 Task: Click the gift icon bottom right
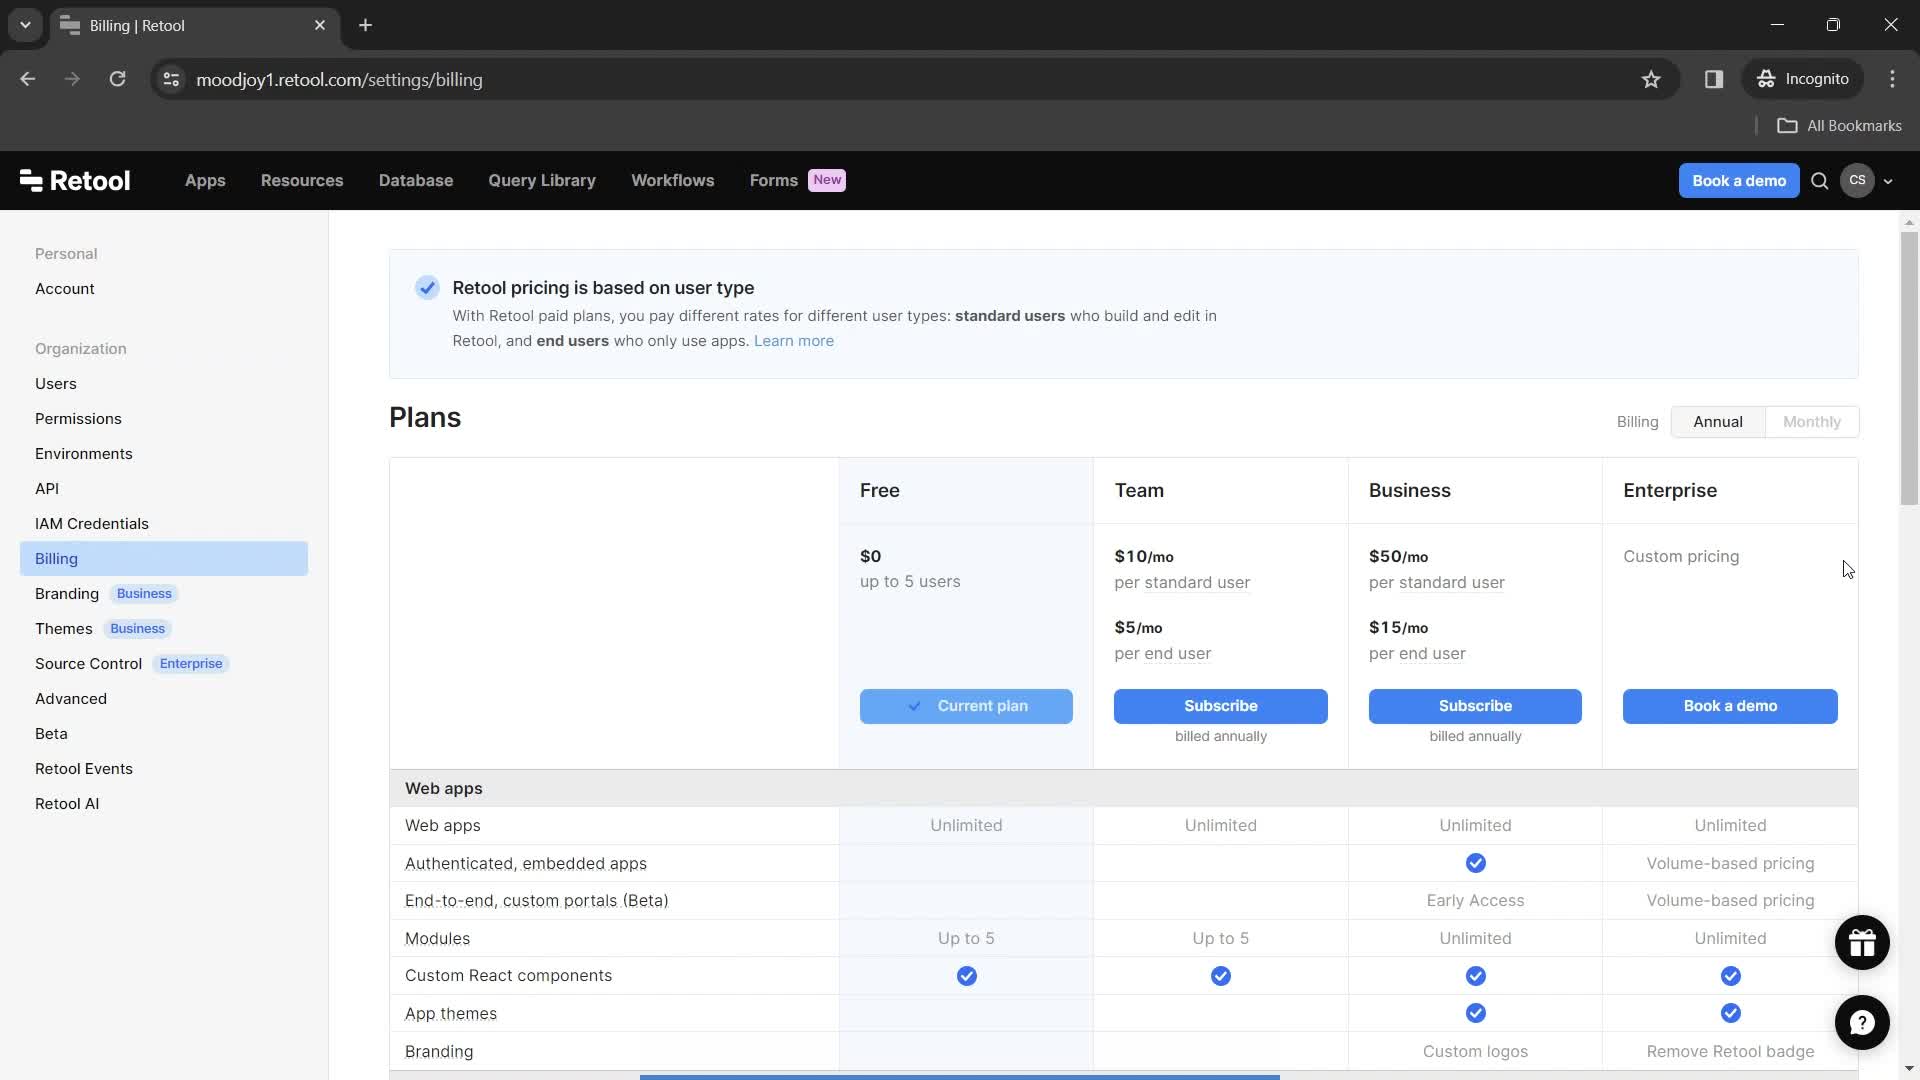click(x=1862, y=942)
